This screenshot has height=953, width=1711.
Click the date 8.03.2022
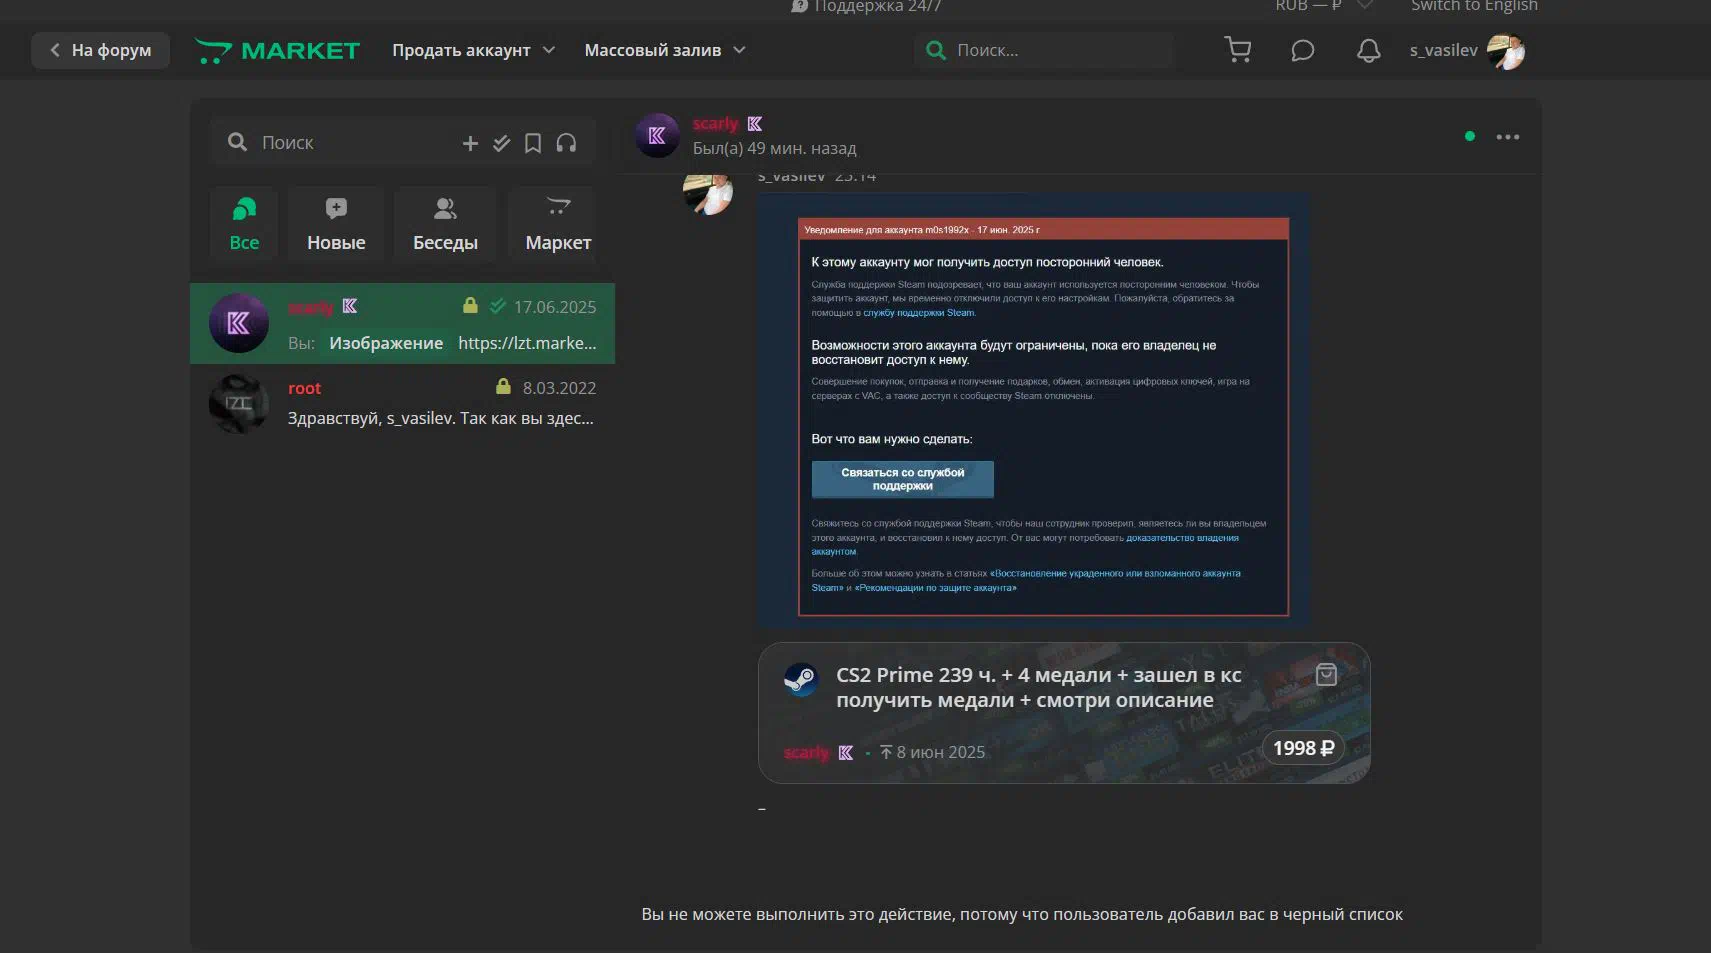tap(559, 388)
